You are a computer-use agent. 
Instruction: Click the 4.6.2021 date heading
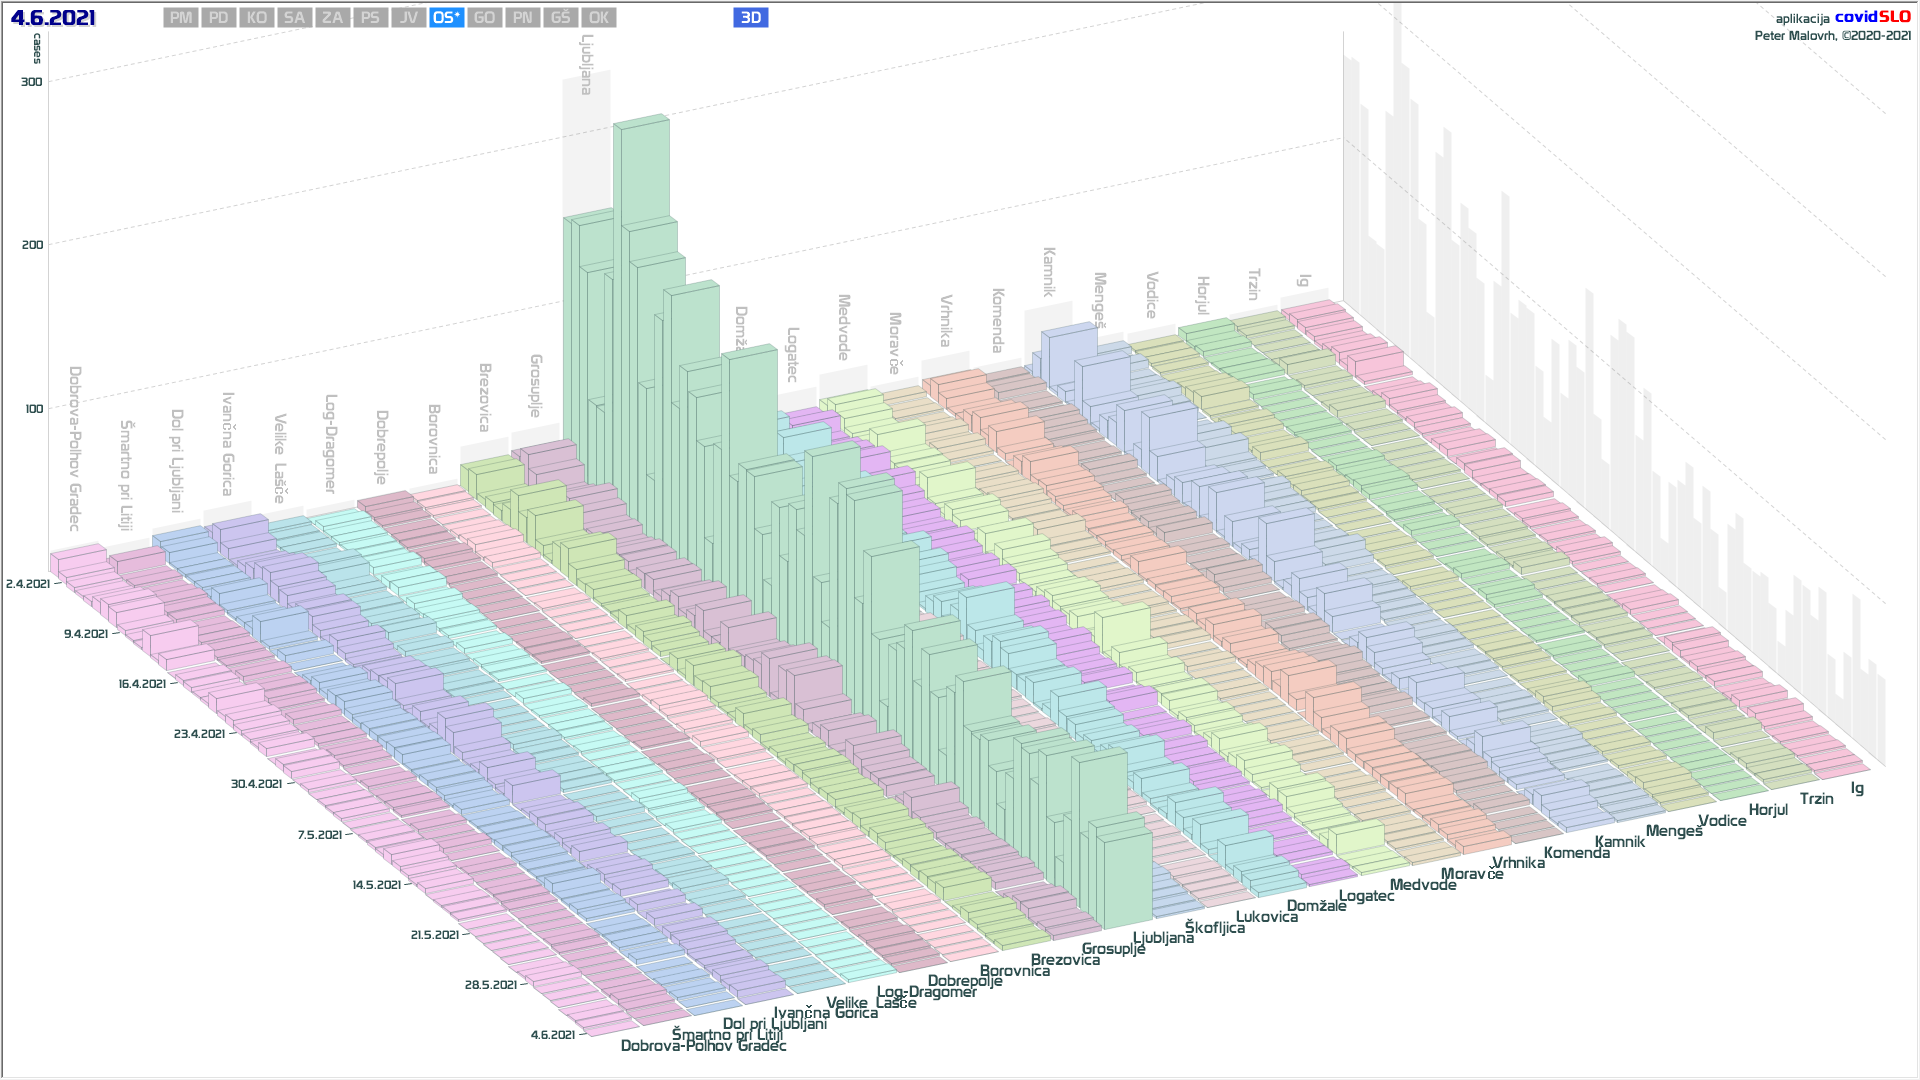53,18
